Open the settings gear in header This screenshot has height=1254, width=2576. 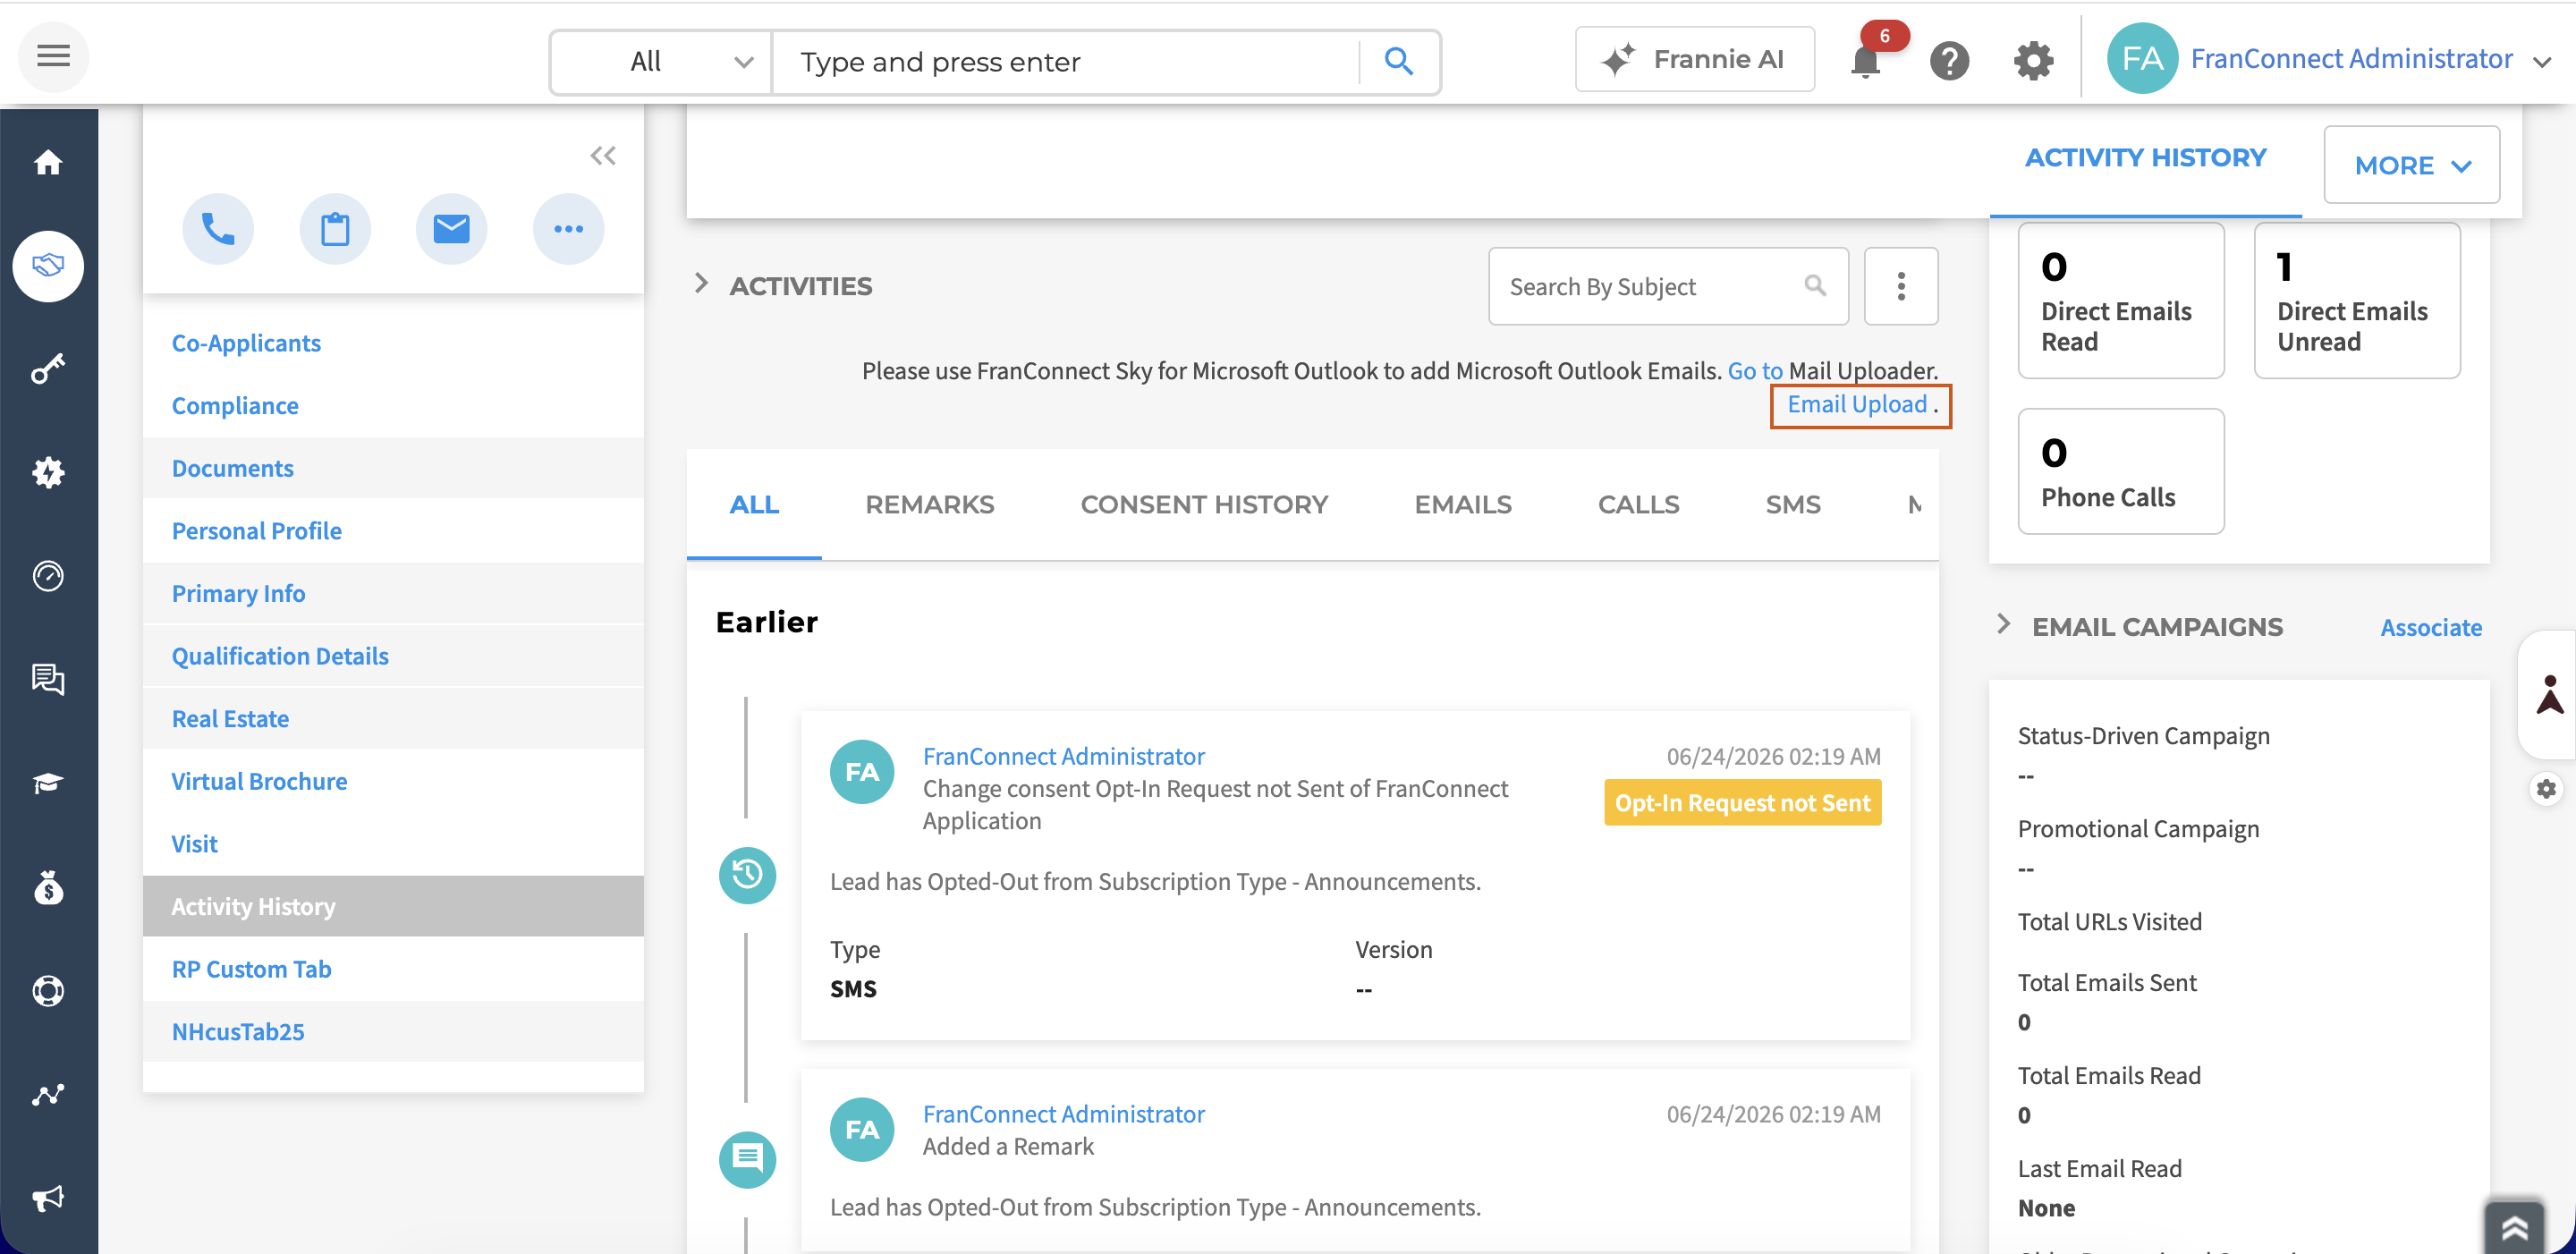[2033, 61]
